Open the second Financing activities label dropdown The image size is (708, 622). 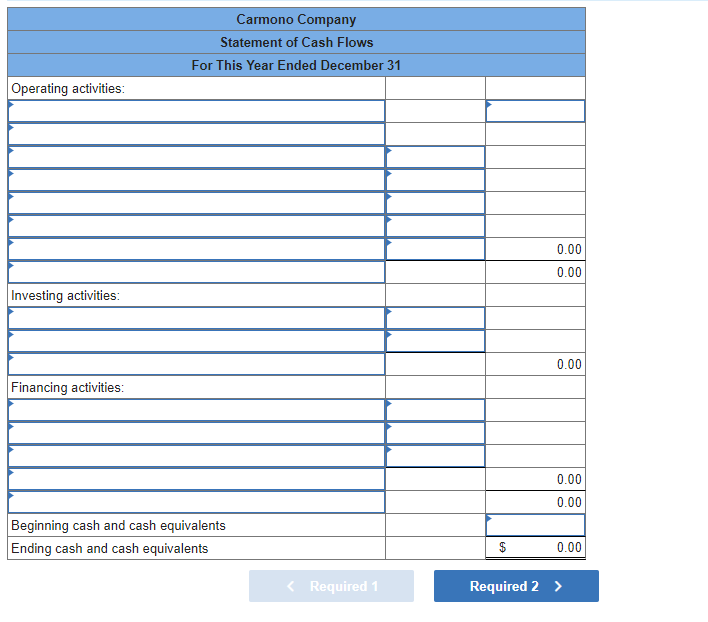[196, 433]
